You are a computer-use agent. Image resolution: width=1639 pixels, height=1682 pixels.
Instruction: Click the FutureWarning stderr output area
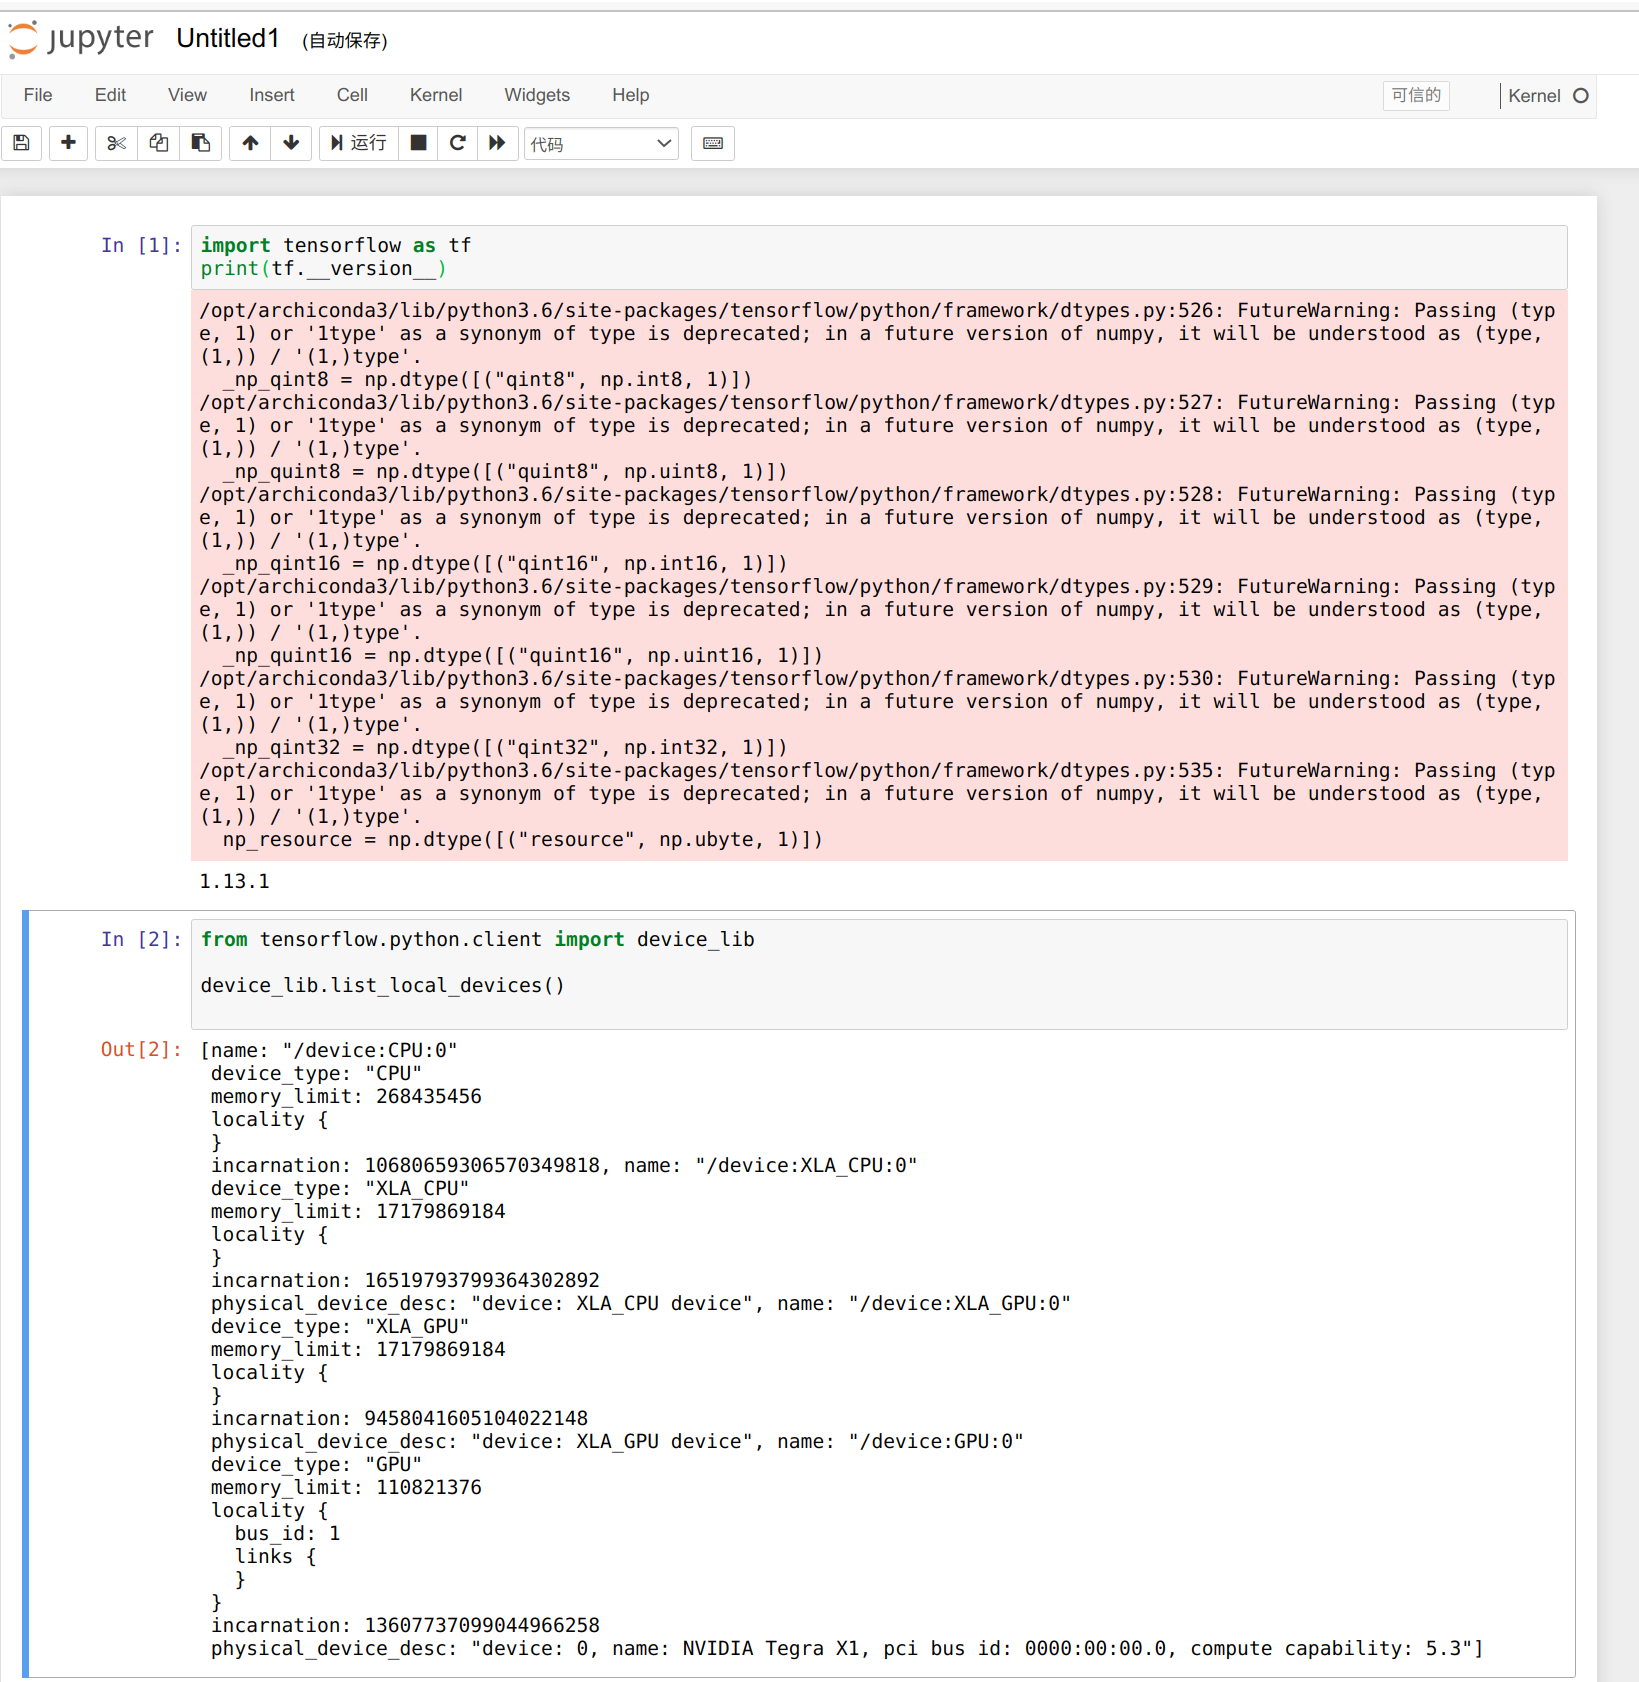tap(879, 575)
